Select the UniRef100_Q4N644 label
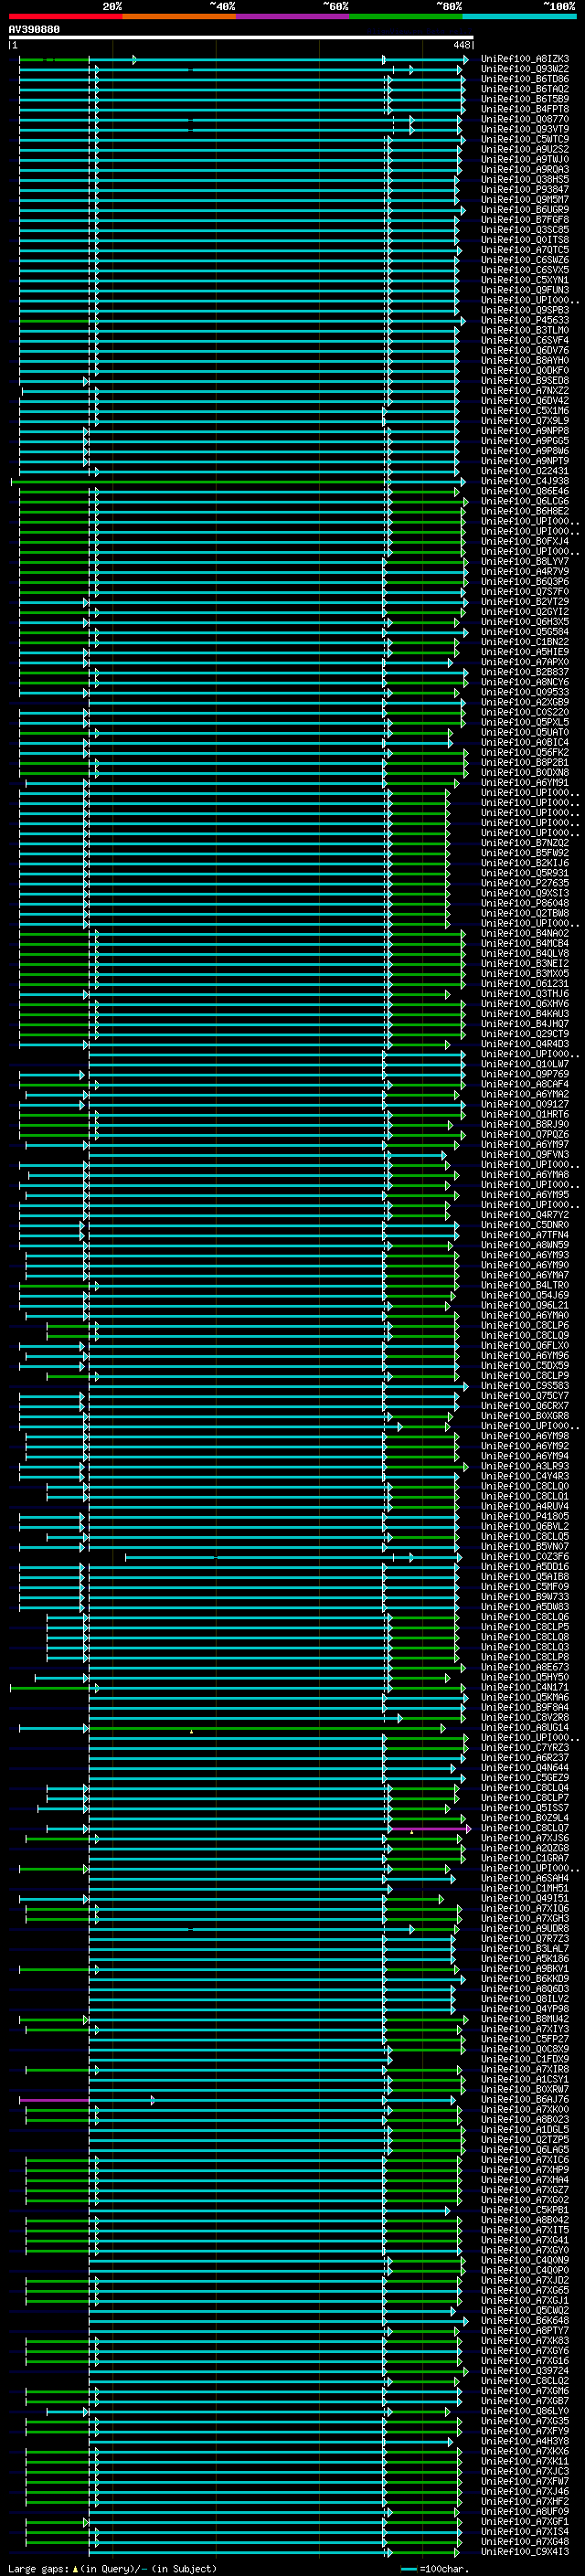The width and height of the screenshot is (585, 2576). click(x=525, y=1768)
